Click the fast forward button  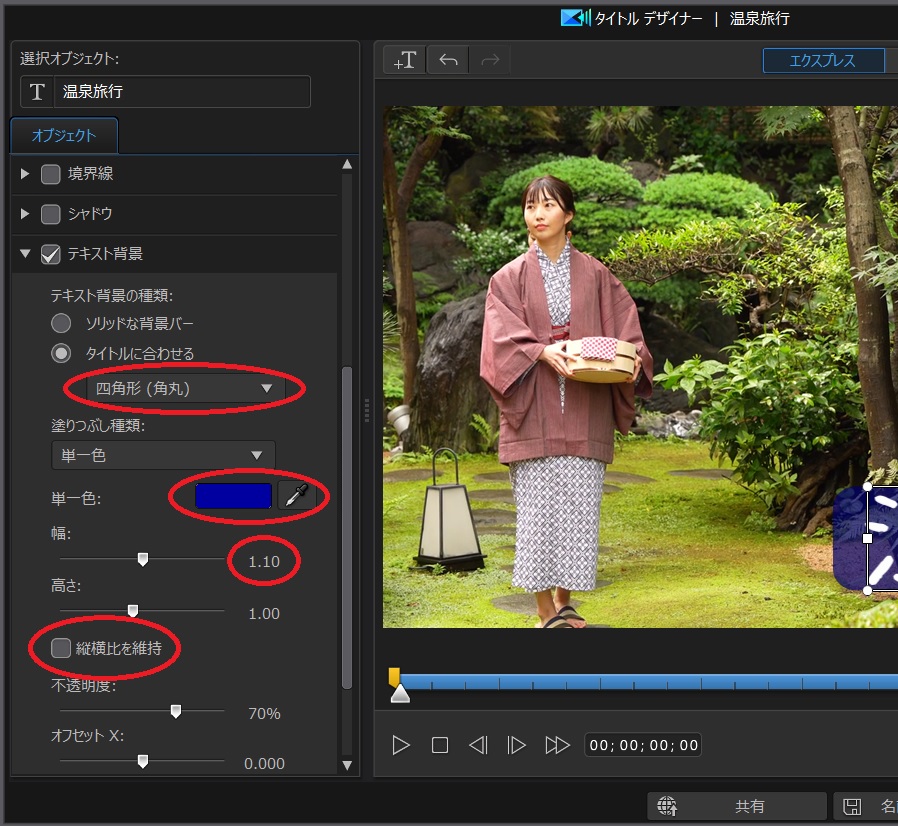[x=557, y=745]
